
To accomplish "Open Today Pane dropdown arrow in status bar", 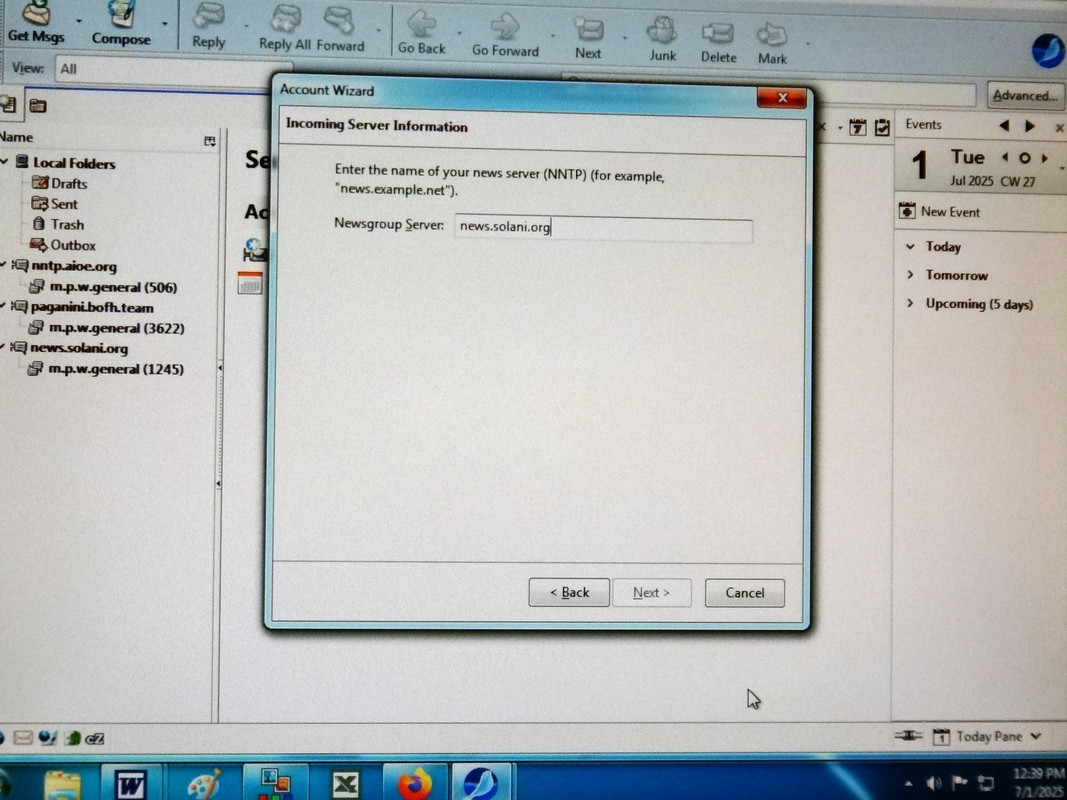I will (x=1036, y=736).
